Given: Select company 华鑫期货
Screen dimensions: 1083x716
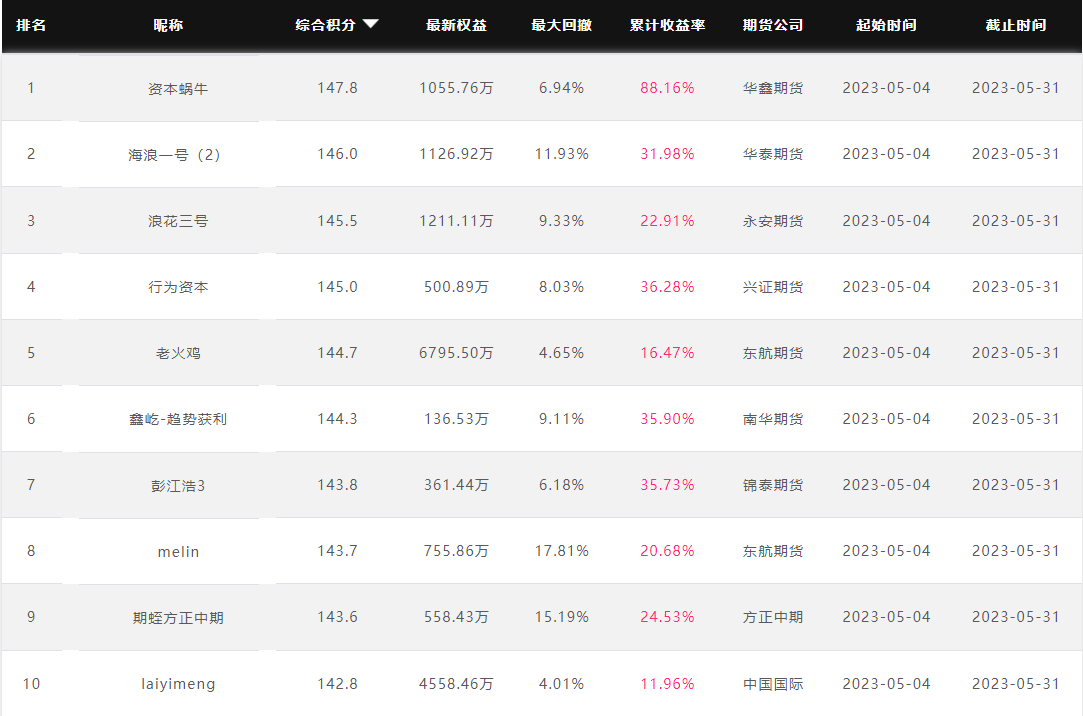Looking at the screenshot, I should click(773, 88).
